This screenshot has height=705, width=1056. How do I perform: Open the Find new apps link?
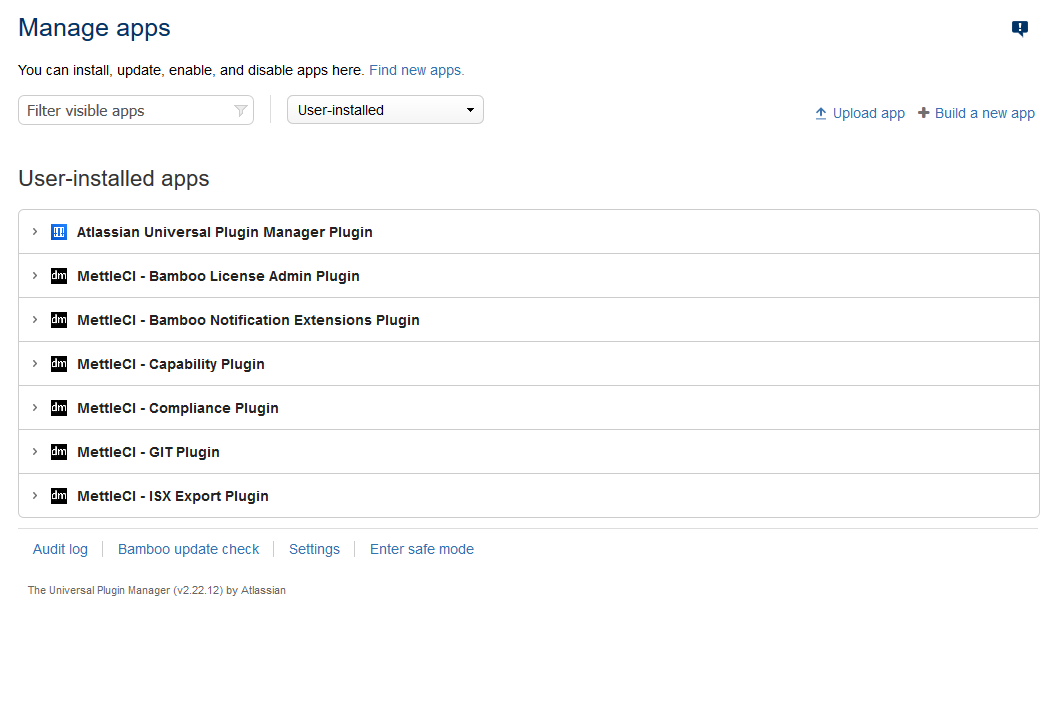[x=416, y=70]
